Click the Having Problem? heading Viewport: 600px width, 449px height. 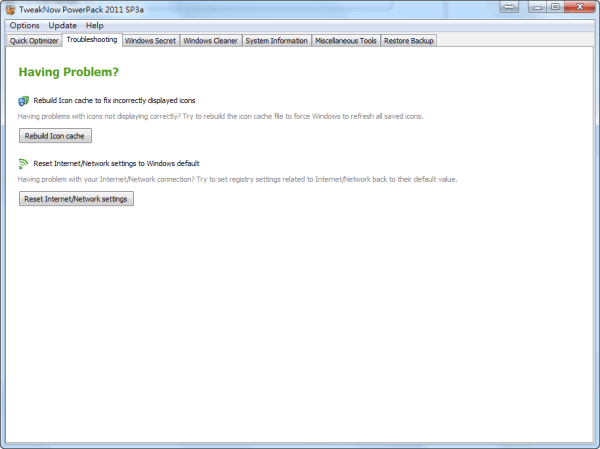(68, 72)
